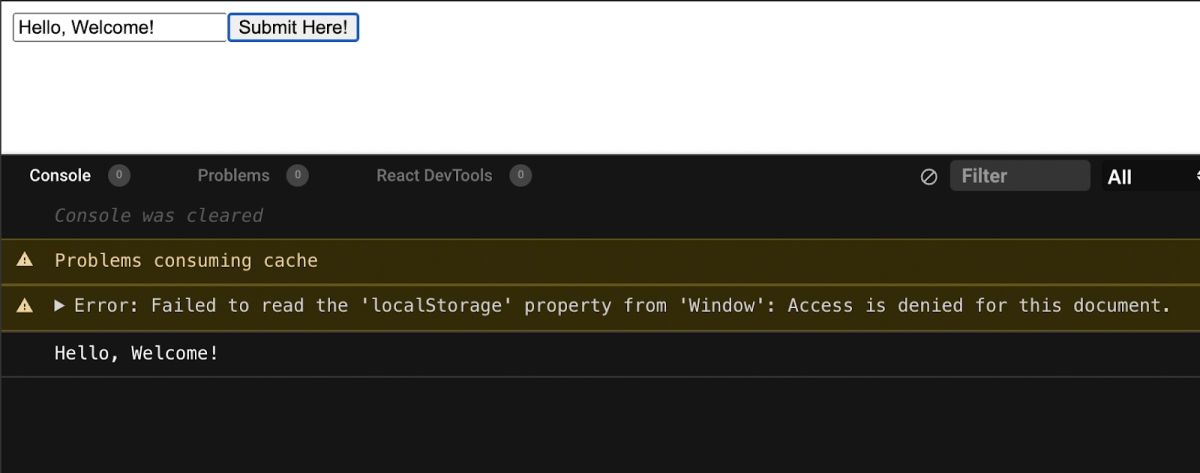Click into the console Filter field
The width and height of the screenshot is (1200, 473).
[1020, 176]
